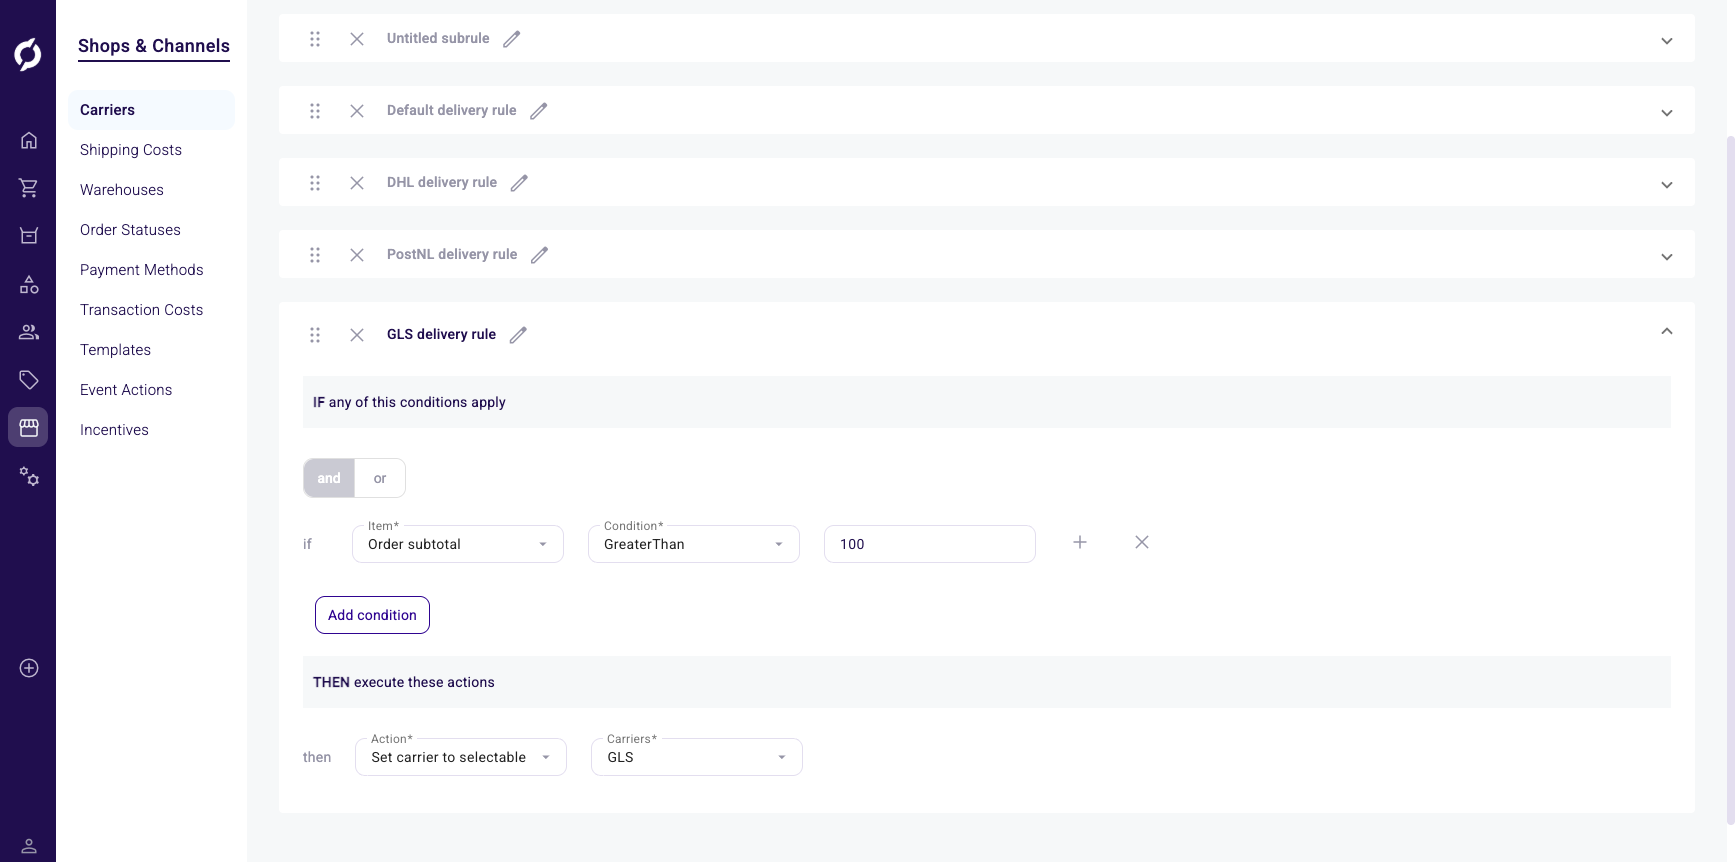Select the 'and' condition operator

[x=329, y=478]
